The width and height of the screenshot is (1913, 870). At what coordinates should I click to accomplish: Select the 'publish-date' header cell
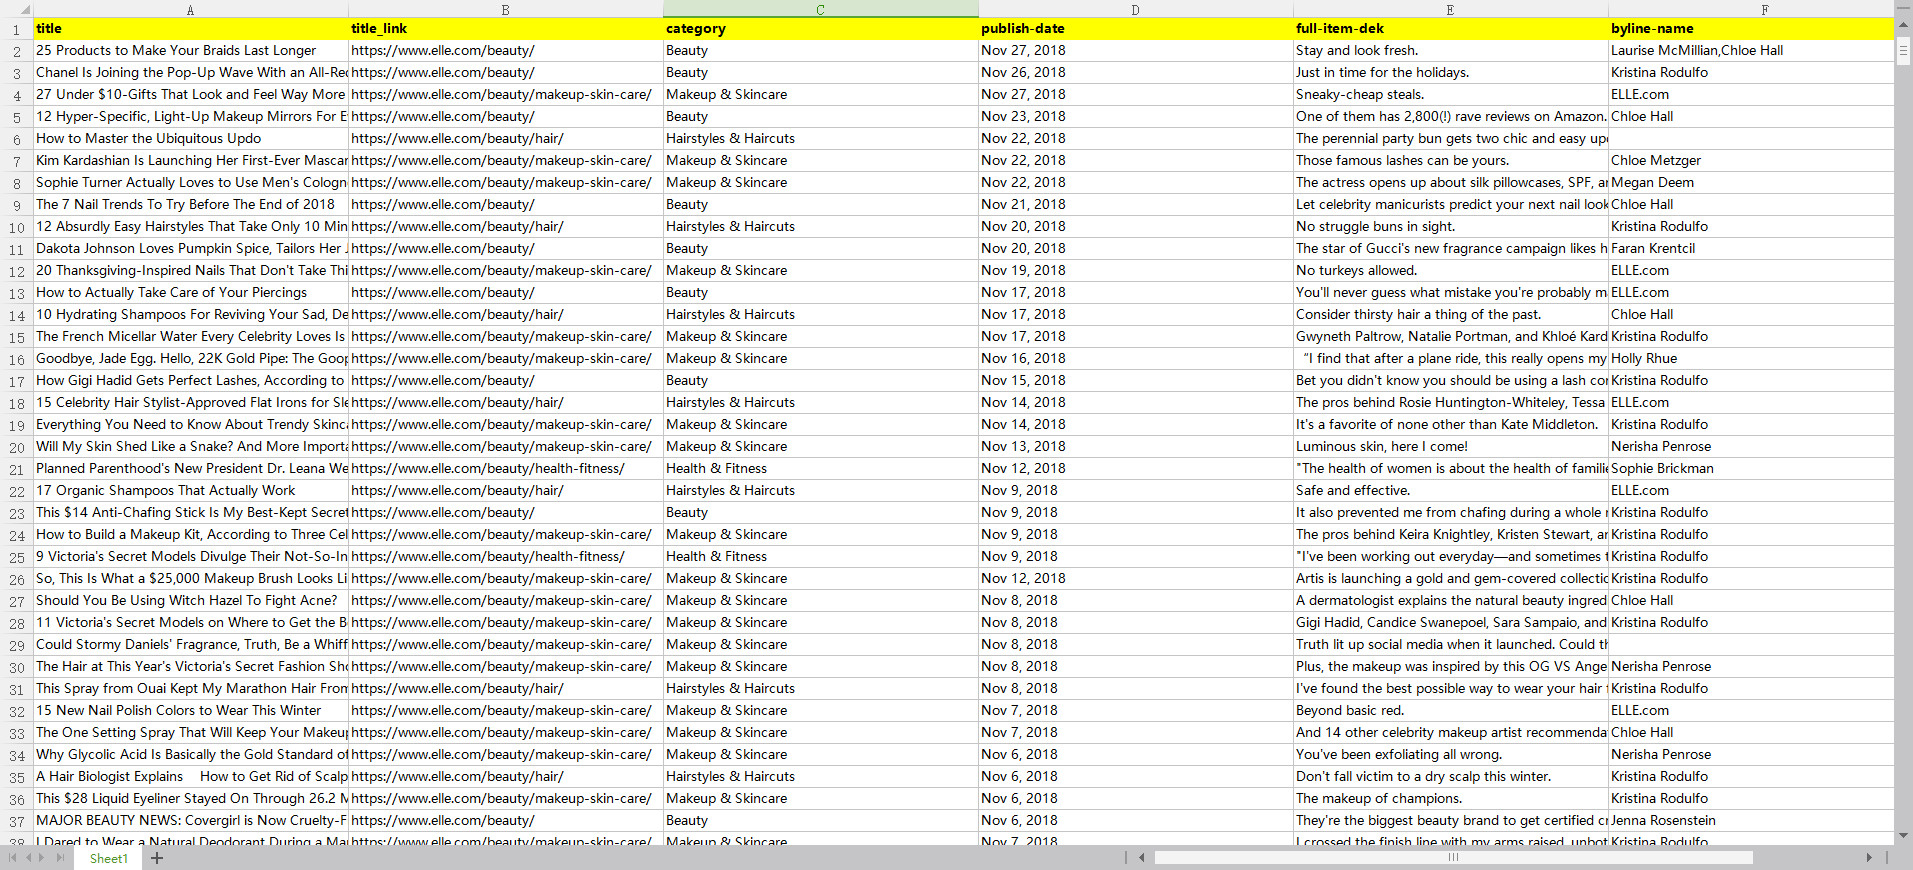(1136, 29)
